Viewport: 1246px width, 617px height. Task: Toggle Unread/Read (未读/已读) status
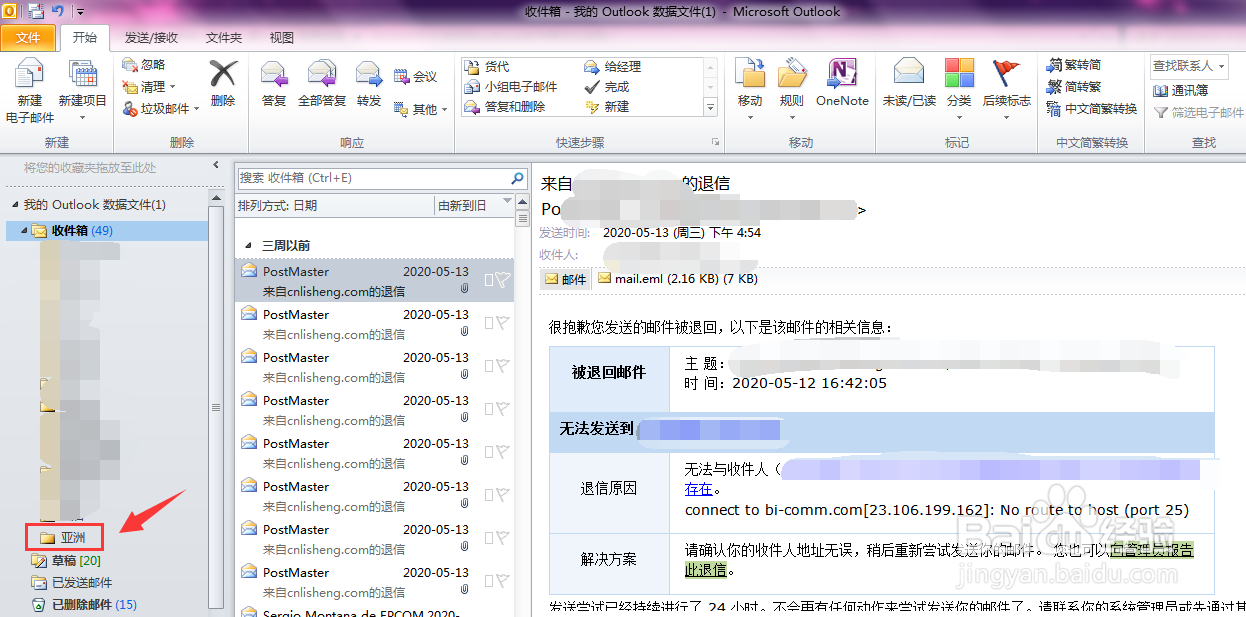[909, 83]
